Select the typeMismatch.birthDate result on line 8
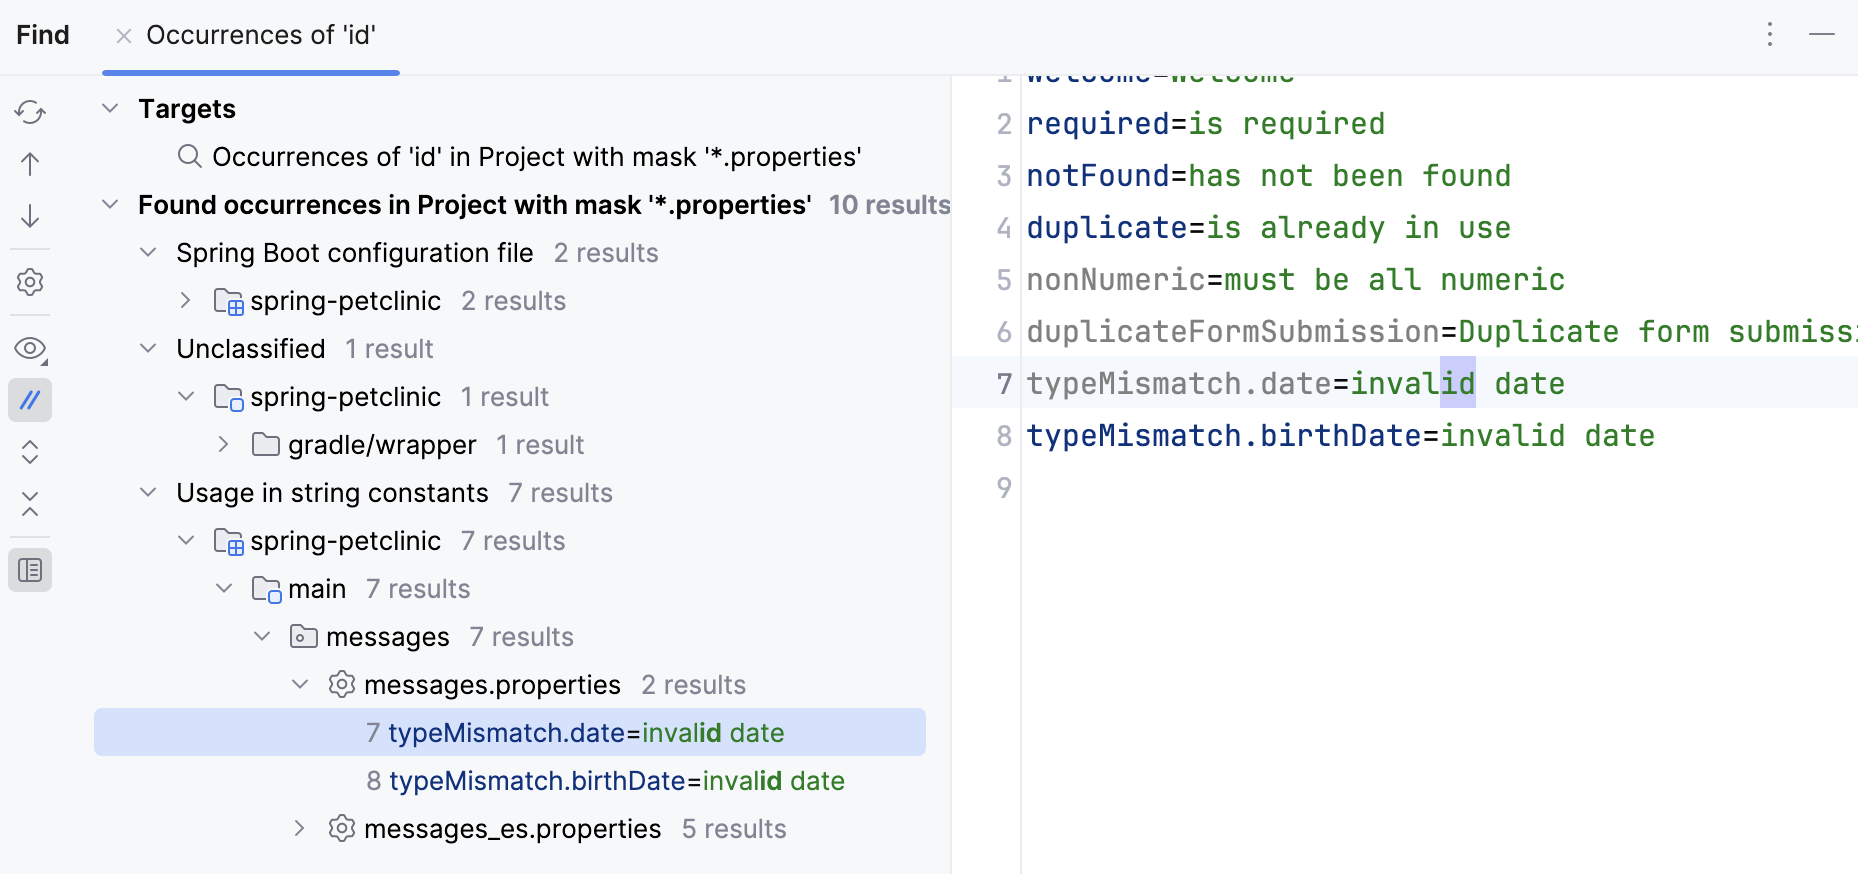 pyautogui.click(x=616, y=781)
